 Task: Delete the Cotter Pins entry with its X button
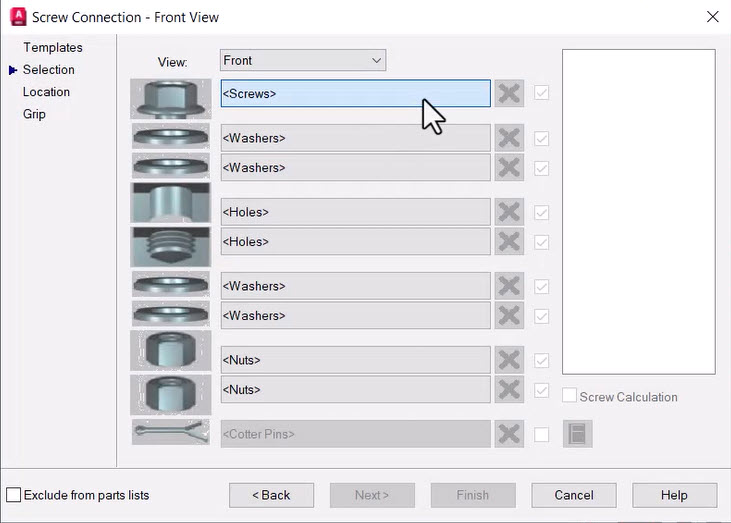pos(509,434)
